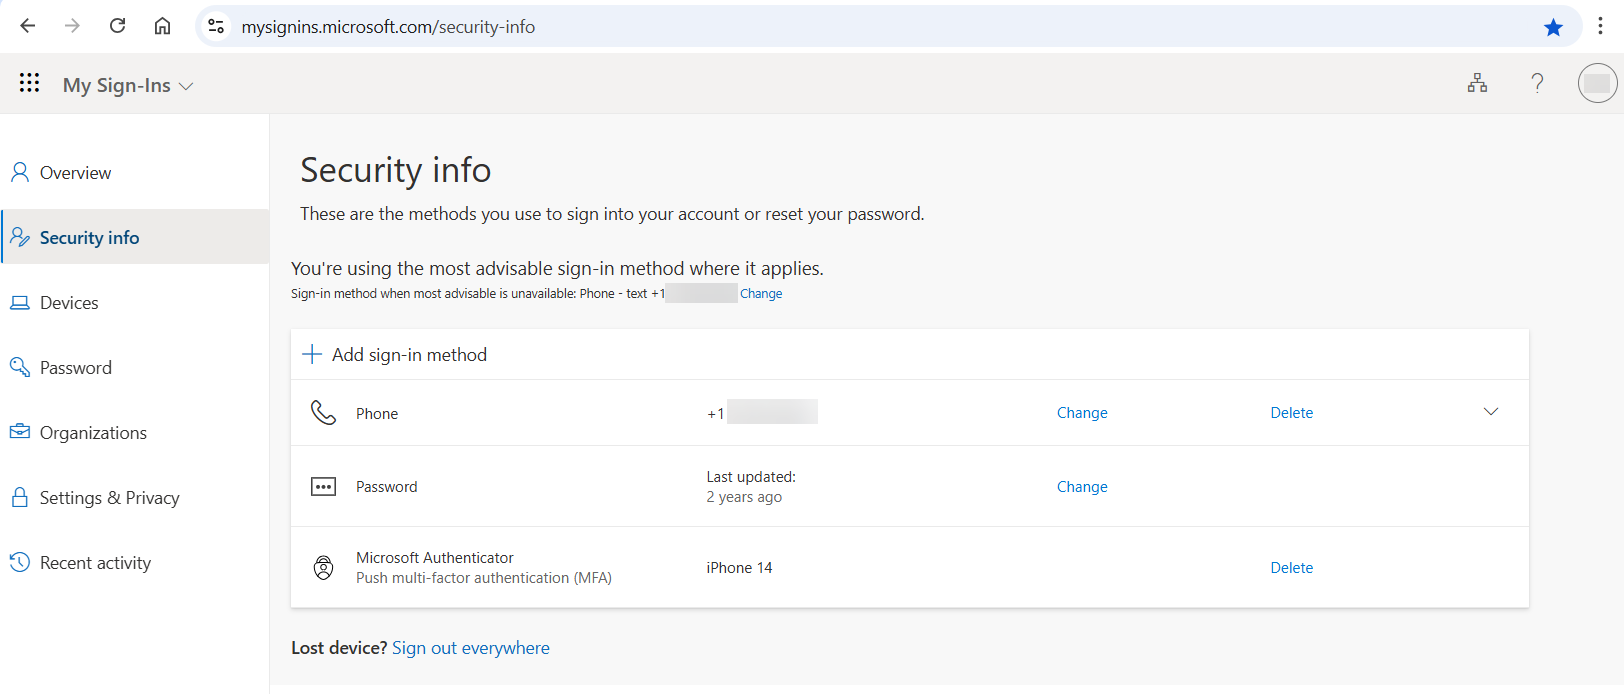Click the 'Push multi-factor authentication (MFA)' subtitle
The height and width of the screenshot is (694, 1624).
(484, 578)
